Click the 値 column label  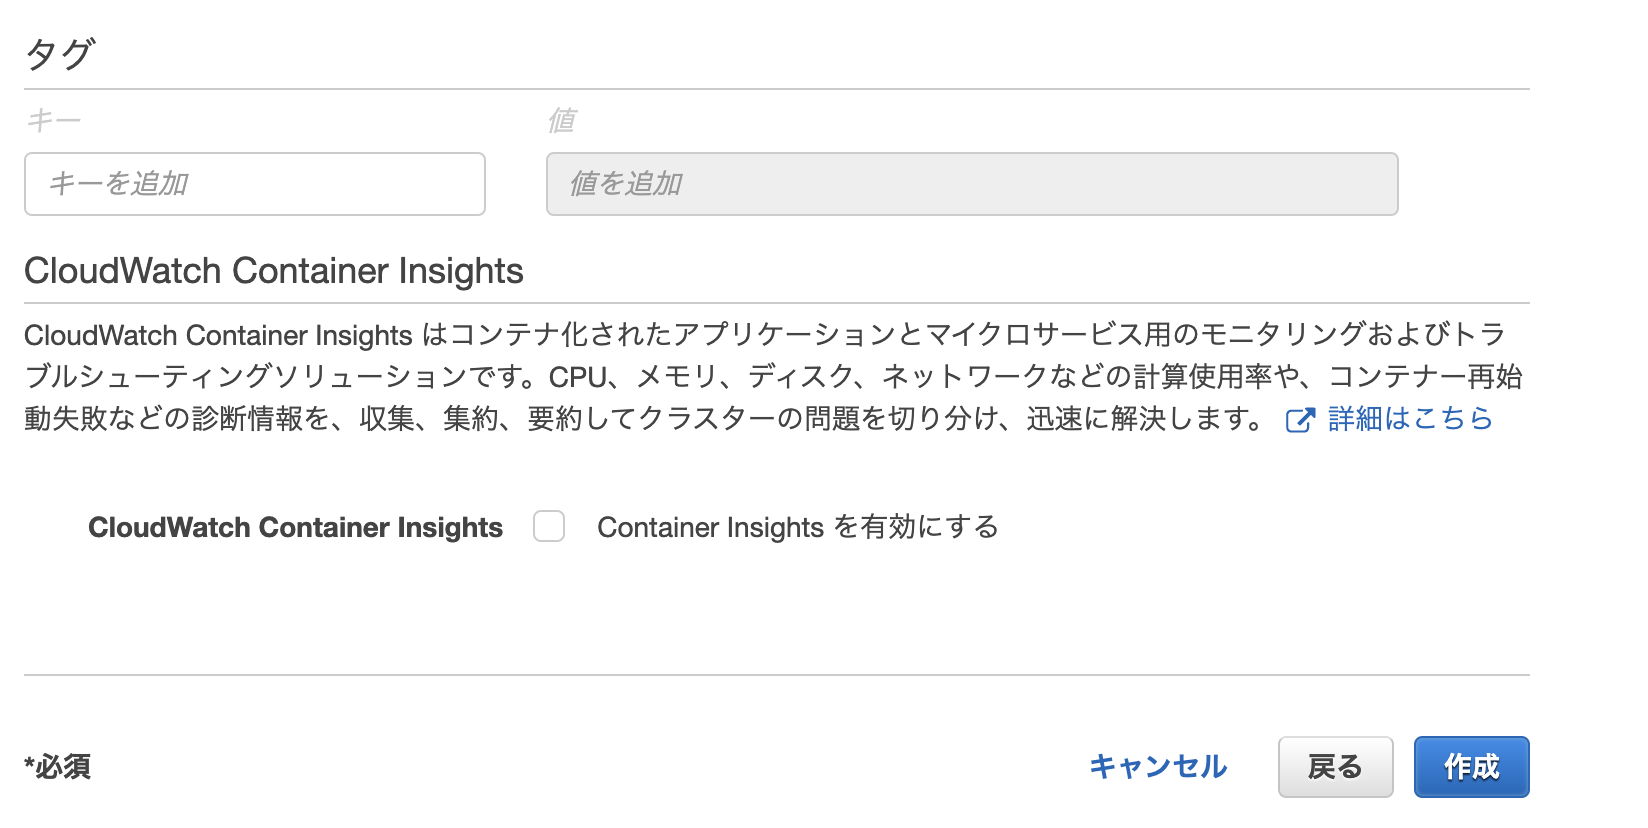click(x=561, y=121)
